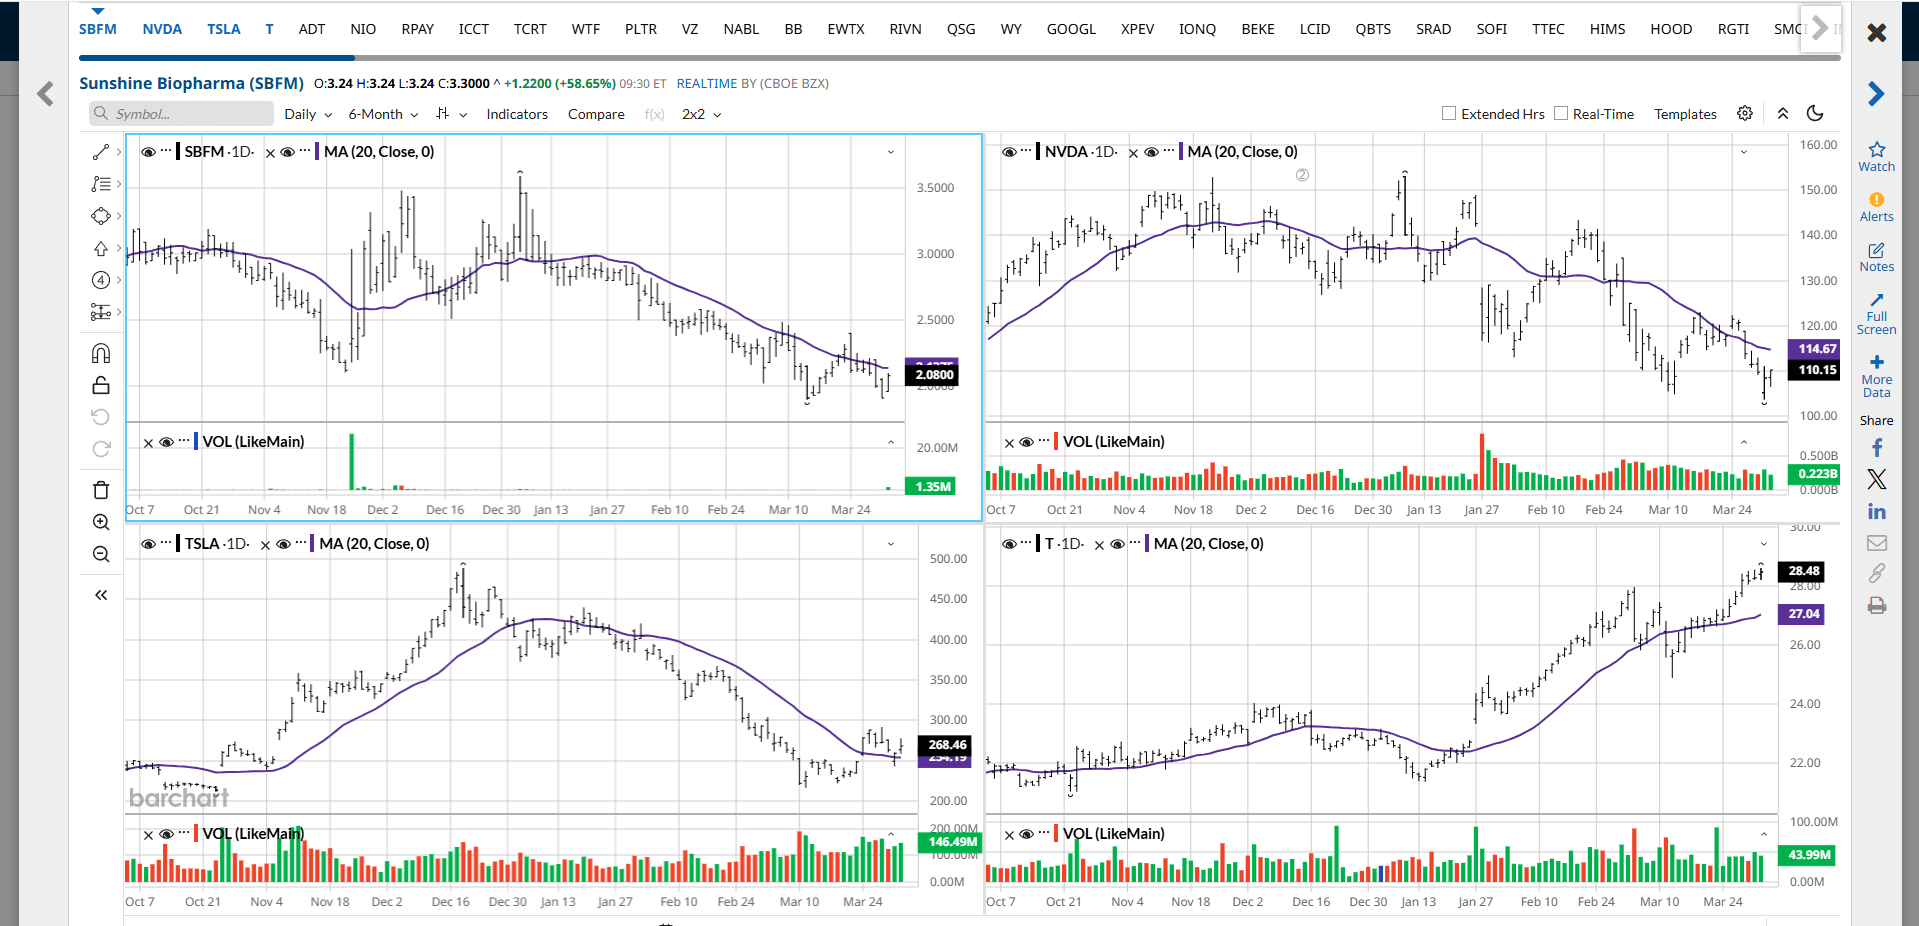Viewport: 1919px width, 926px height.
Task: Enable the magnet snap tool
Action: (x=101, y=353)
